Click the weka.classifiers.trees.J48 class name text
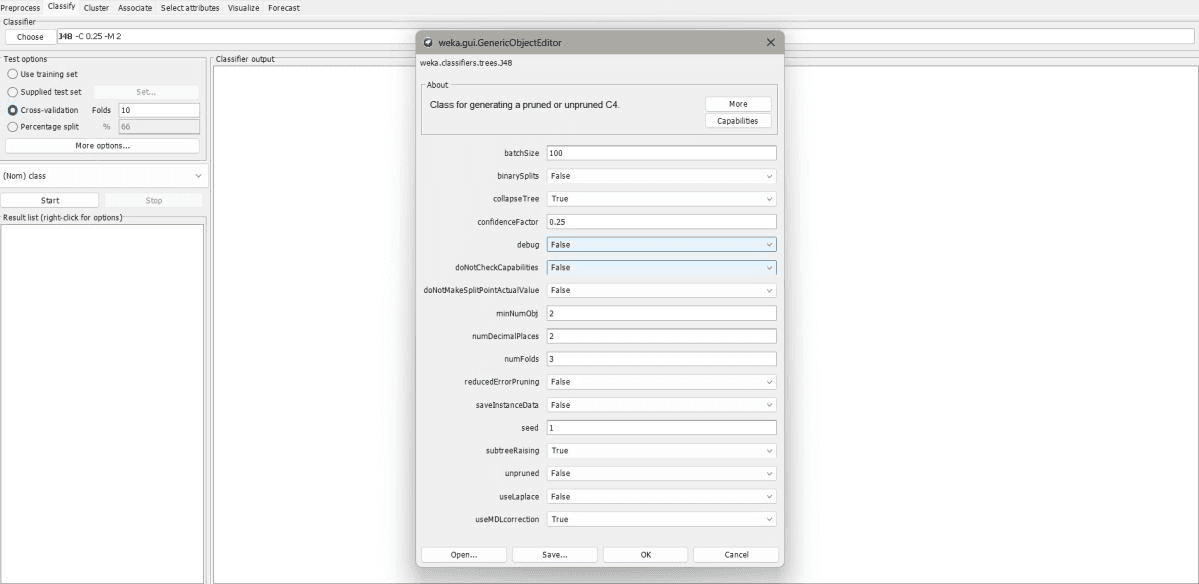This screenshot has height=584, width=1199. 466,63
